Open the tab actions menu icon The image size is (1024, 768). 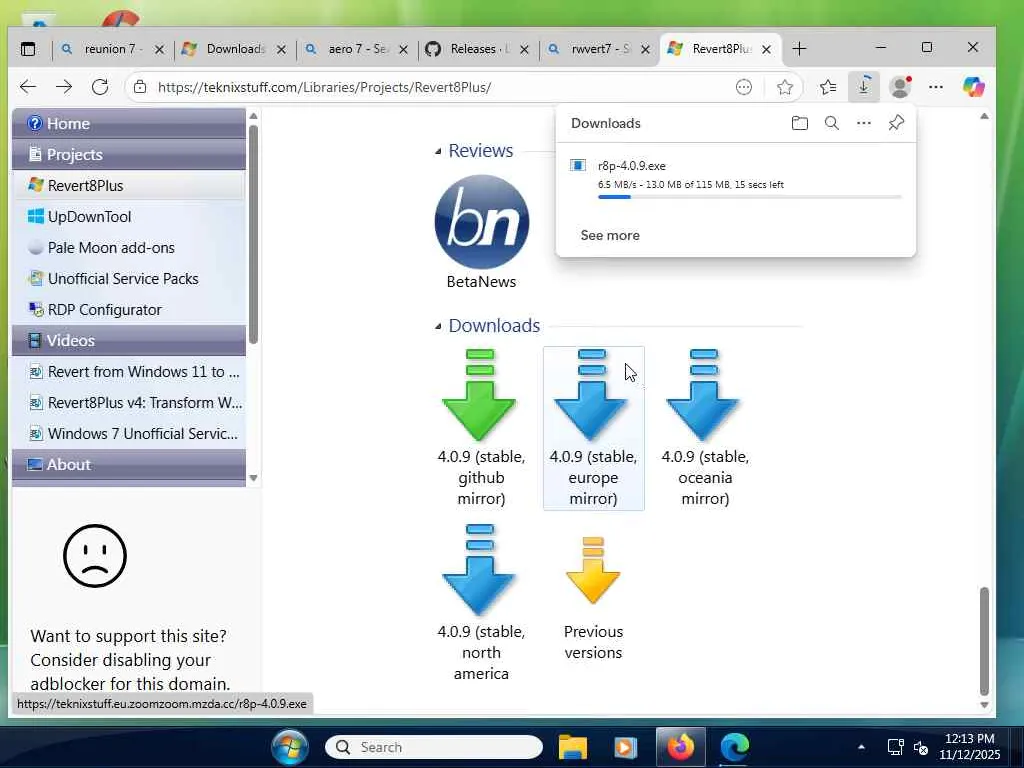pyautogui.click(x=28, y=49)
